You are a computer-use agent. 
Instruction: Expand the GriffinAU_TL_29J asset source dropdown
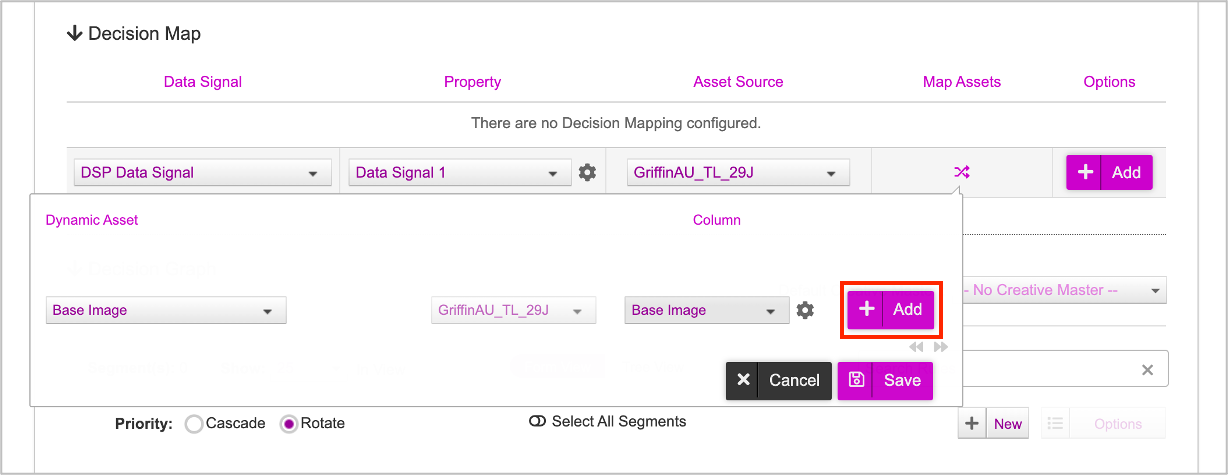[x=739, y=172]
